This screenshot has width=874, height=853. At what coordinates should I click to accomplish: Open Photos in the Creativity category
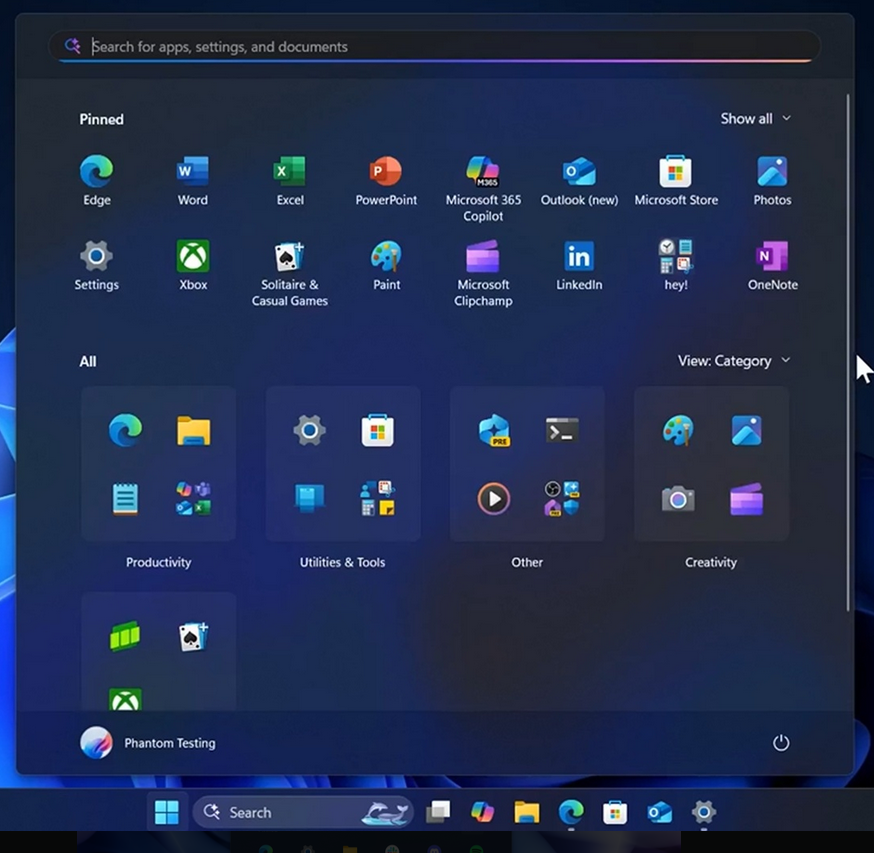click(x=746, y=430)
